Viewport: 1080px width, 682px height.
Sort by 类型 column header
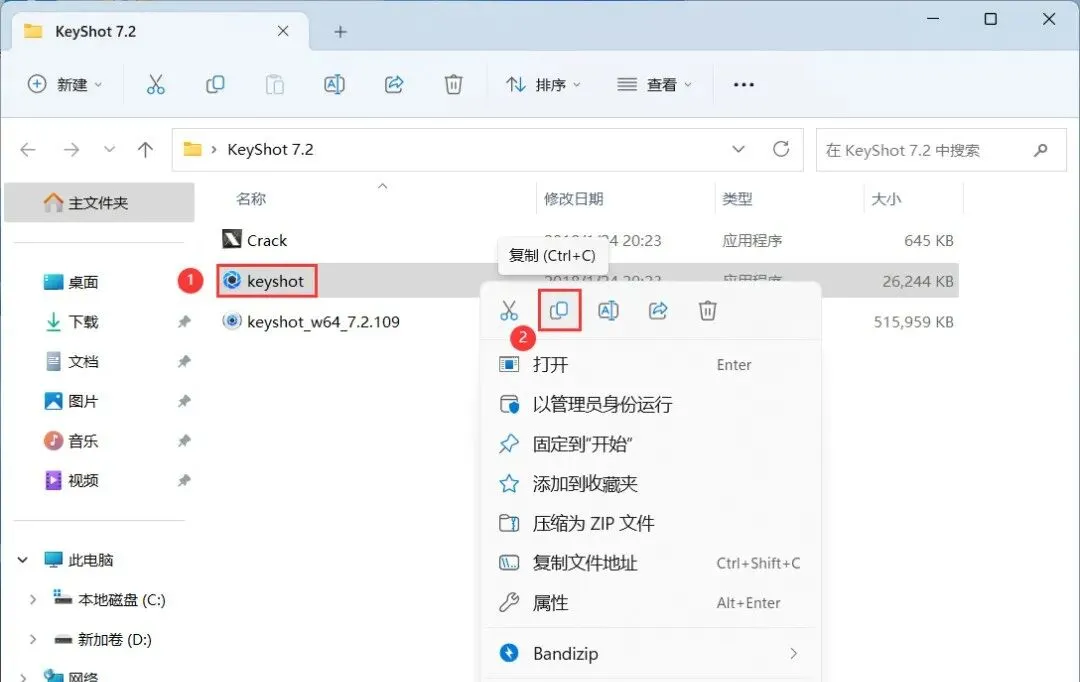(x=737, y=199)
